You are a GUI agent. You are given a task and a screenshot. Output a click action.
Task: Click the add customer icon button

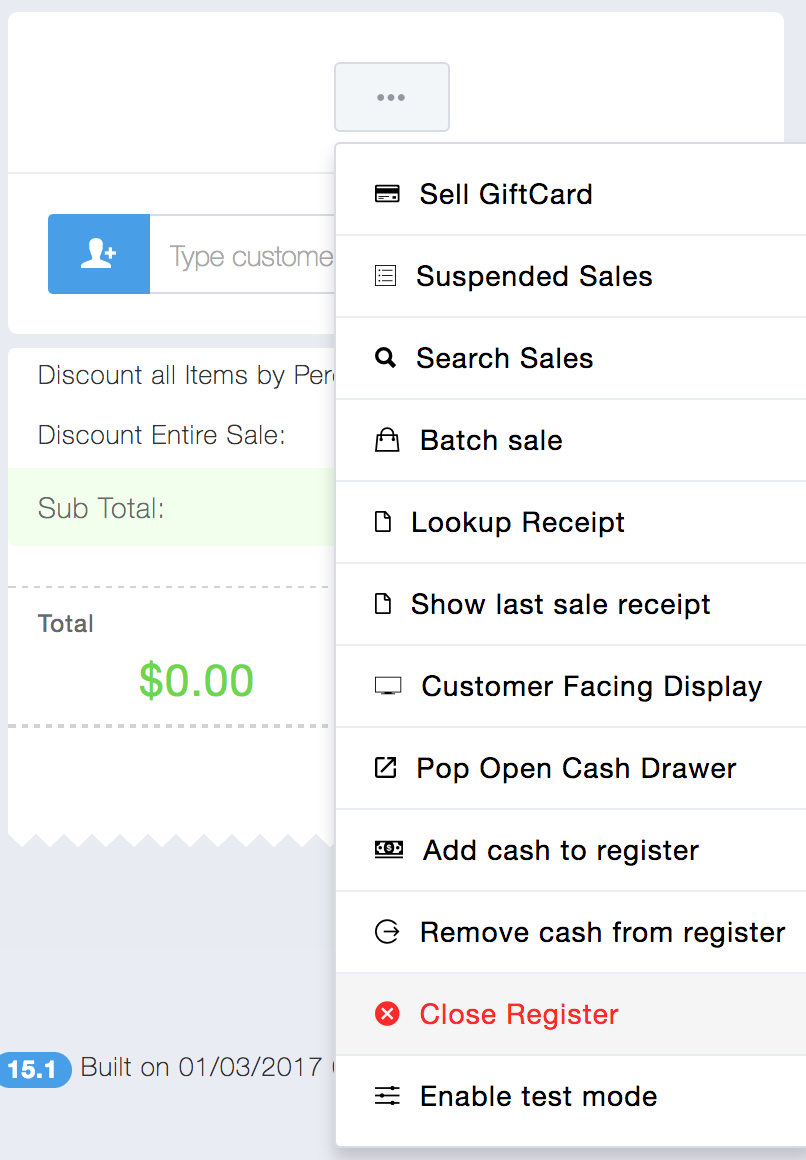(x=99, y=254)
